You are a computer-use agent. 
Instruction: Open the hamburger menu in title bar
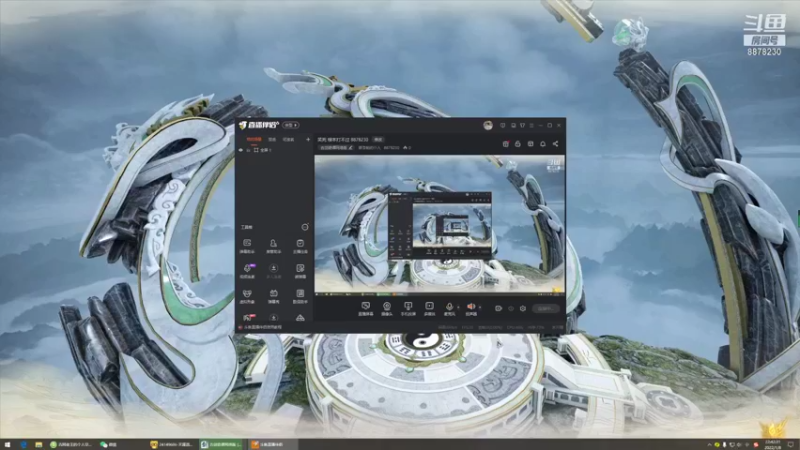point(532,126)
